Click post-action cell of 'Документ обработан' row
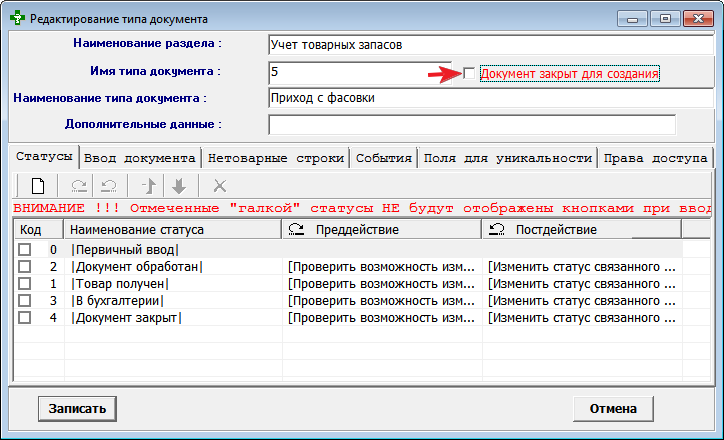 582,267
